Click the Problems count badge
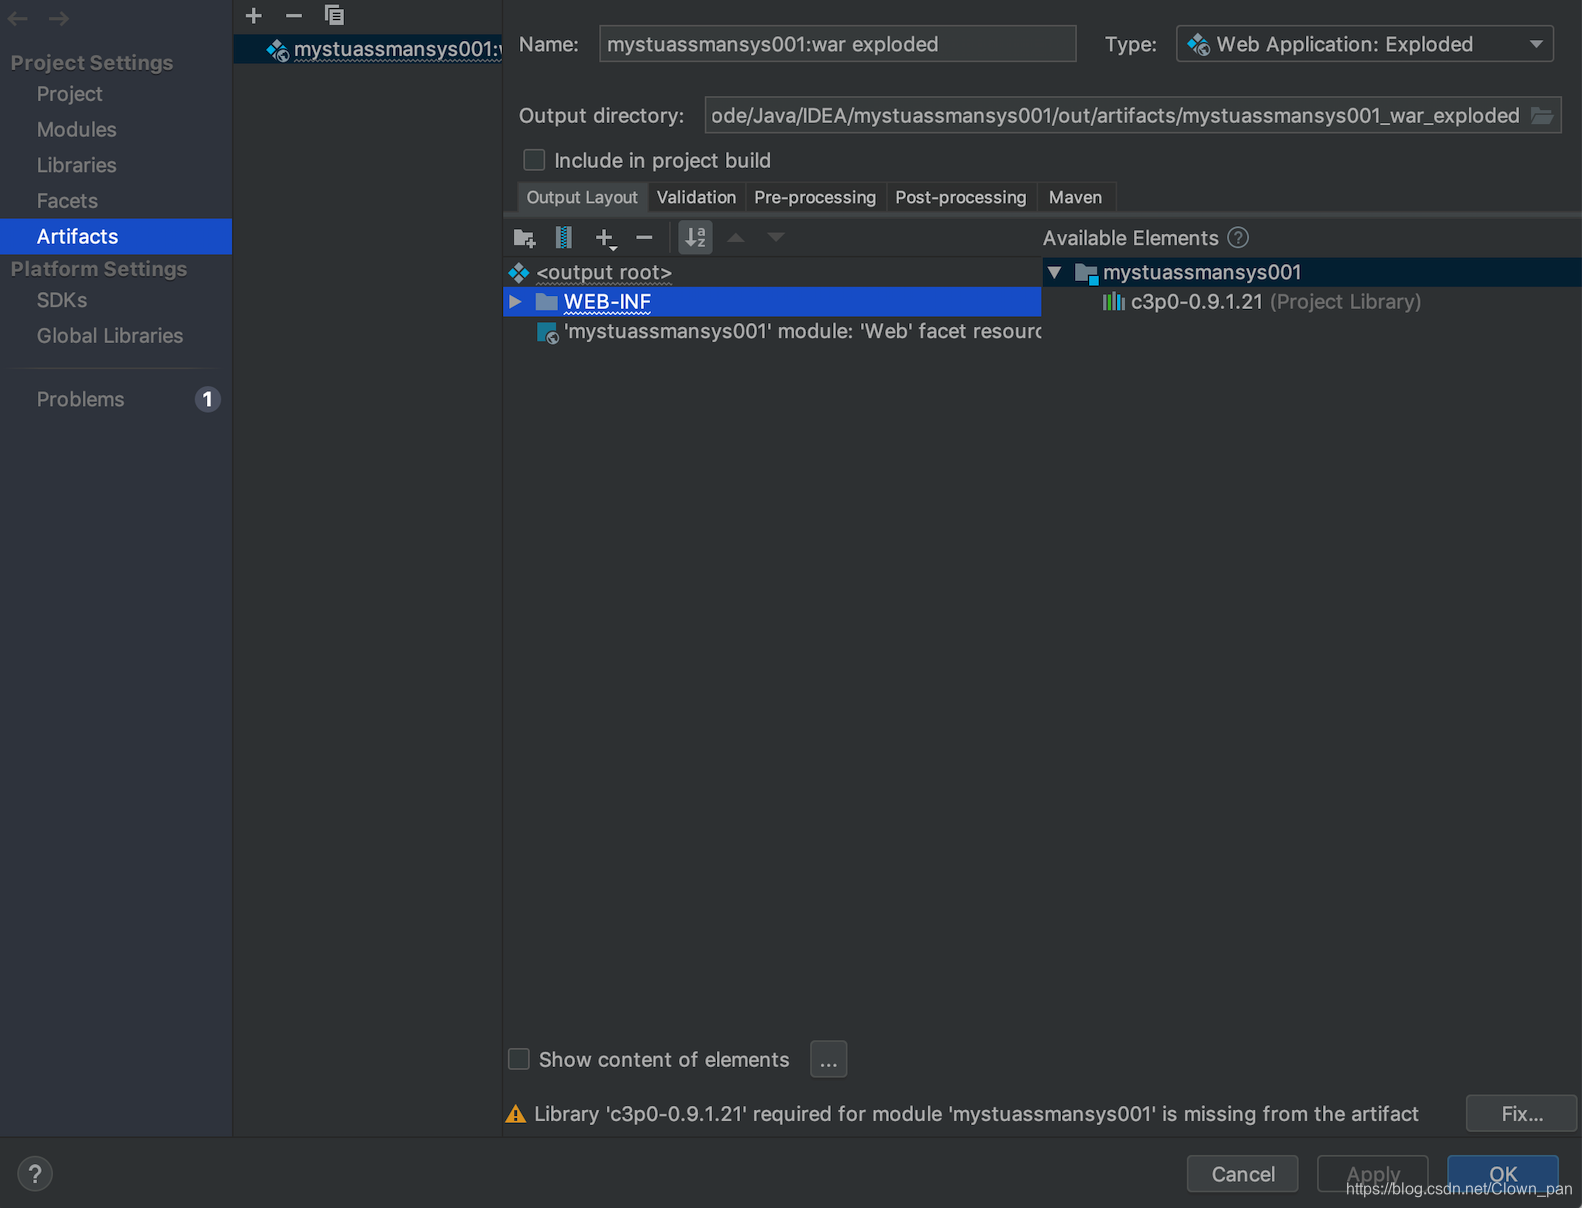 207,400
